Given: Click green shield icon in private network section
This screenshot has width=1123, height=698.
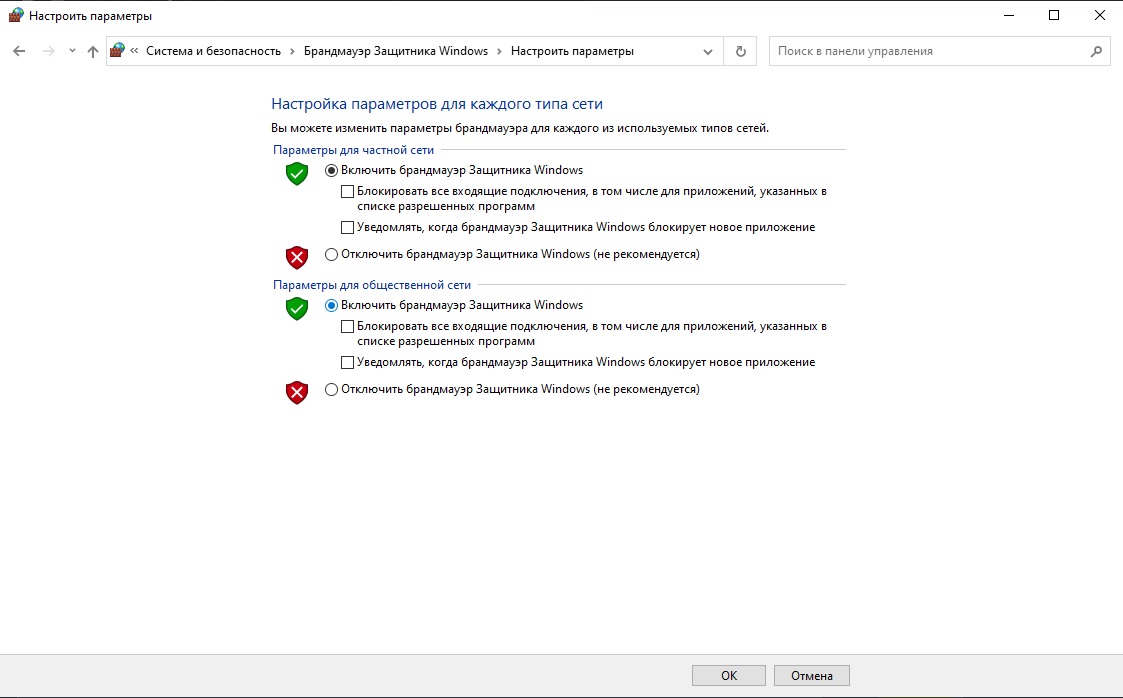Looking at the screenshot, I should coord(297,174).
